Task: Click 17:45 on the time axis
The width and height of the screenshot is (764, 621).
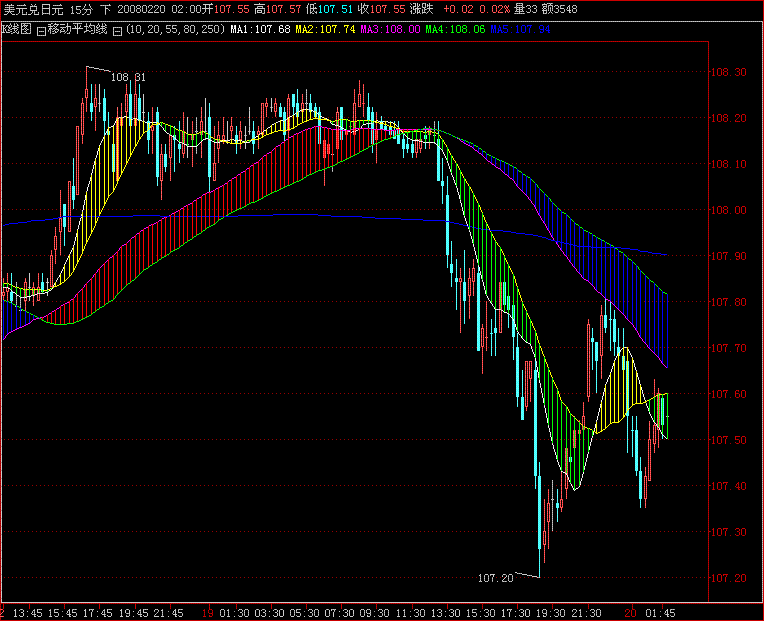Action: point(98,613)
